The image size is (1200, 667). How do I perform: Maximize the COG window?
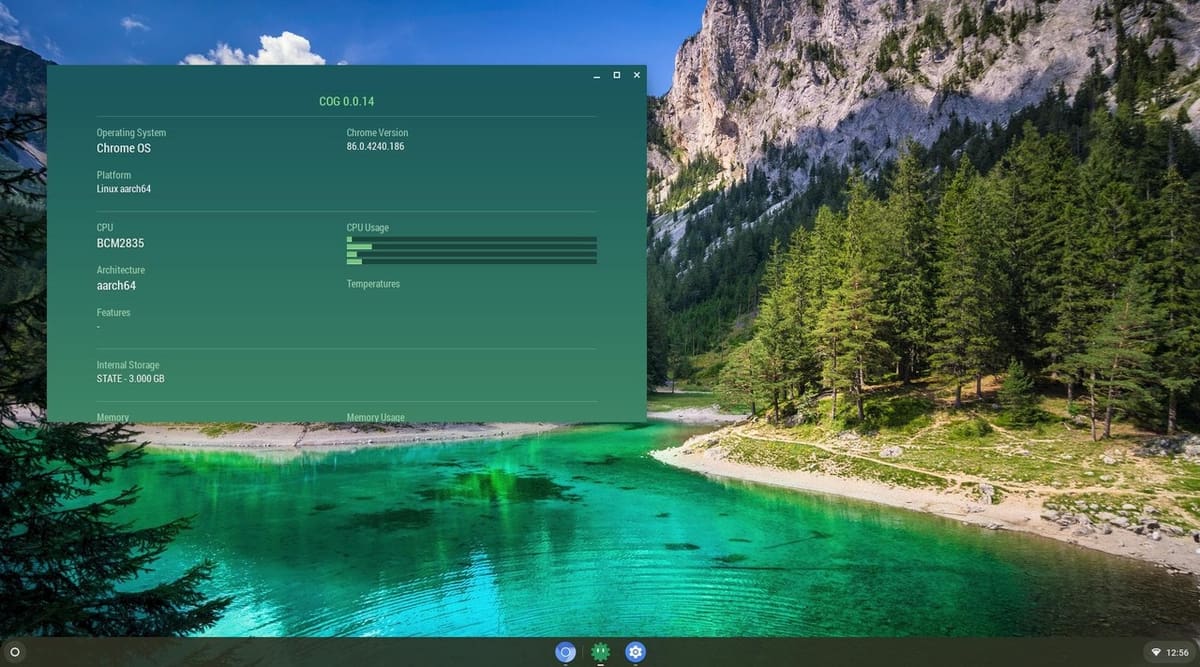[x=617, y=75]
